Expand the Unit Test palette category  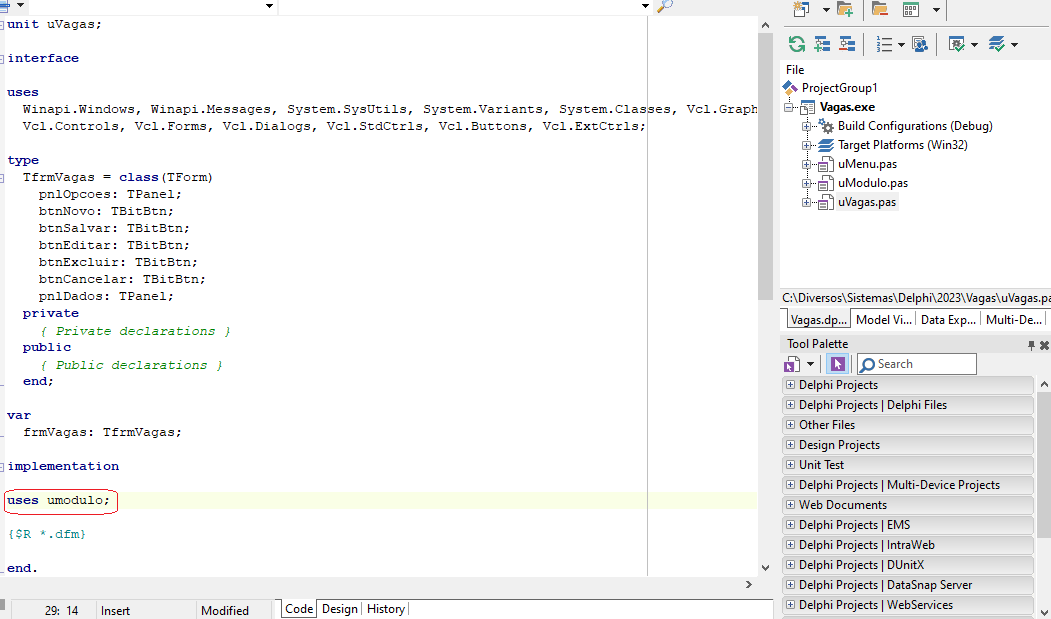[x=790, y=465]
